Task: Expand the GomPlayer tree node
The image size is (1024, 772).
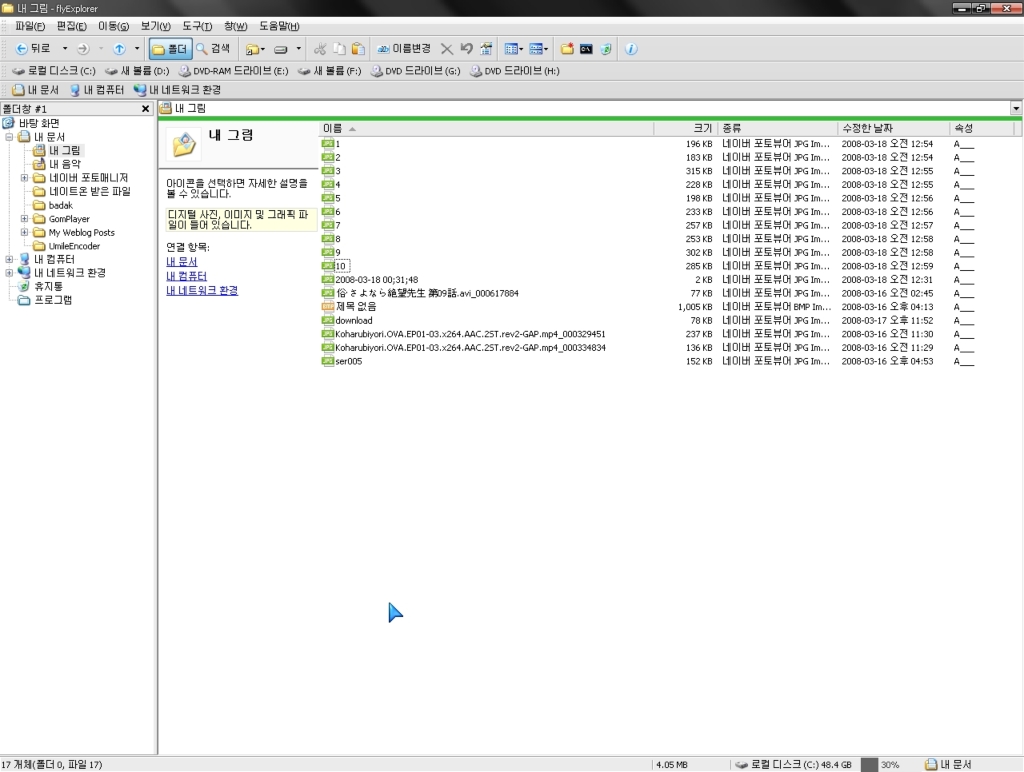Action: [x=24, y=219]
